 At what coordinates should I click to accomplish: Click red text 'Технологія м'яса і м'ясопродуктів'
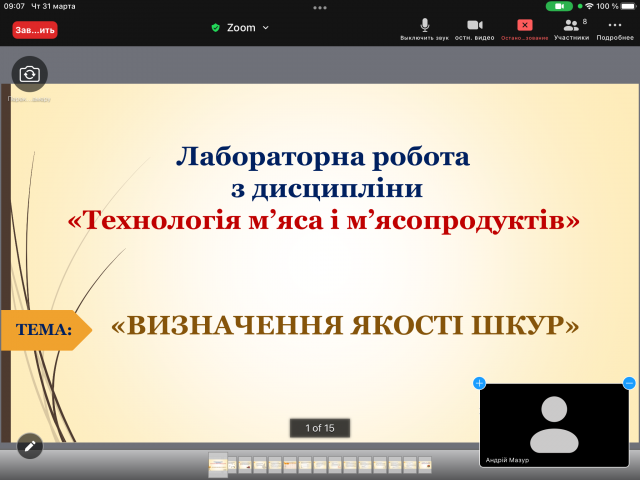point(323,221)
